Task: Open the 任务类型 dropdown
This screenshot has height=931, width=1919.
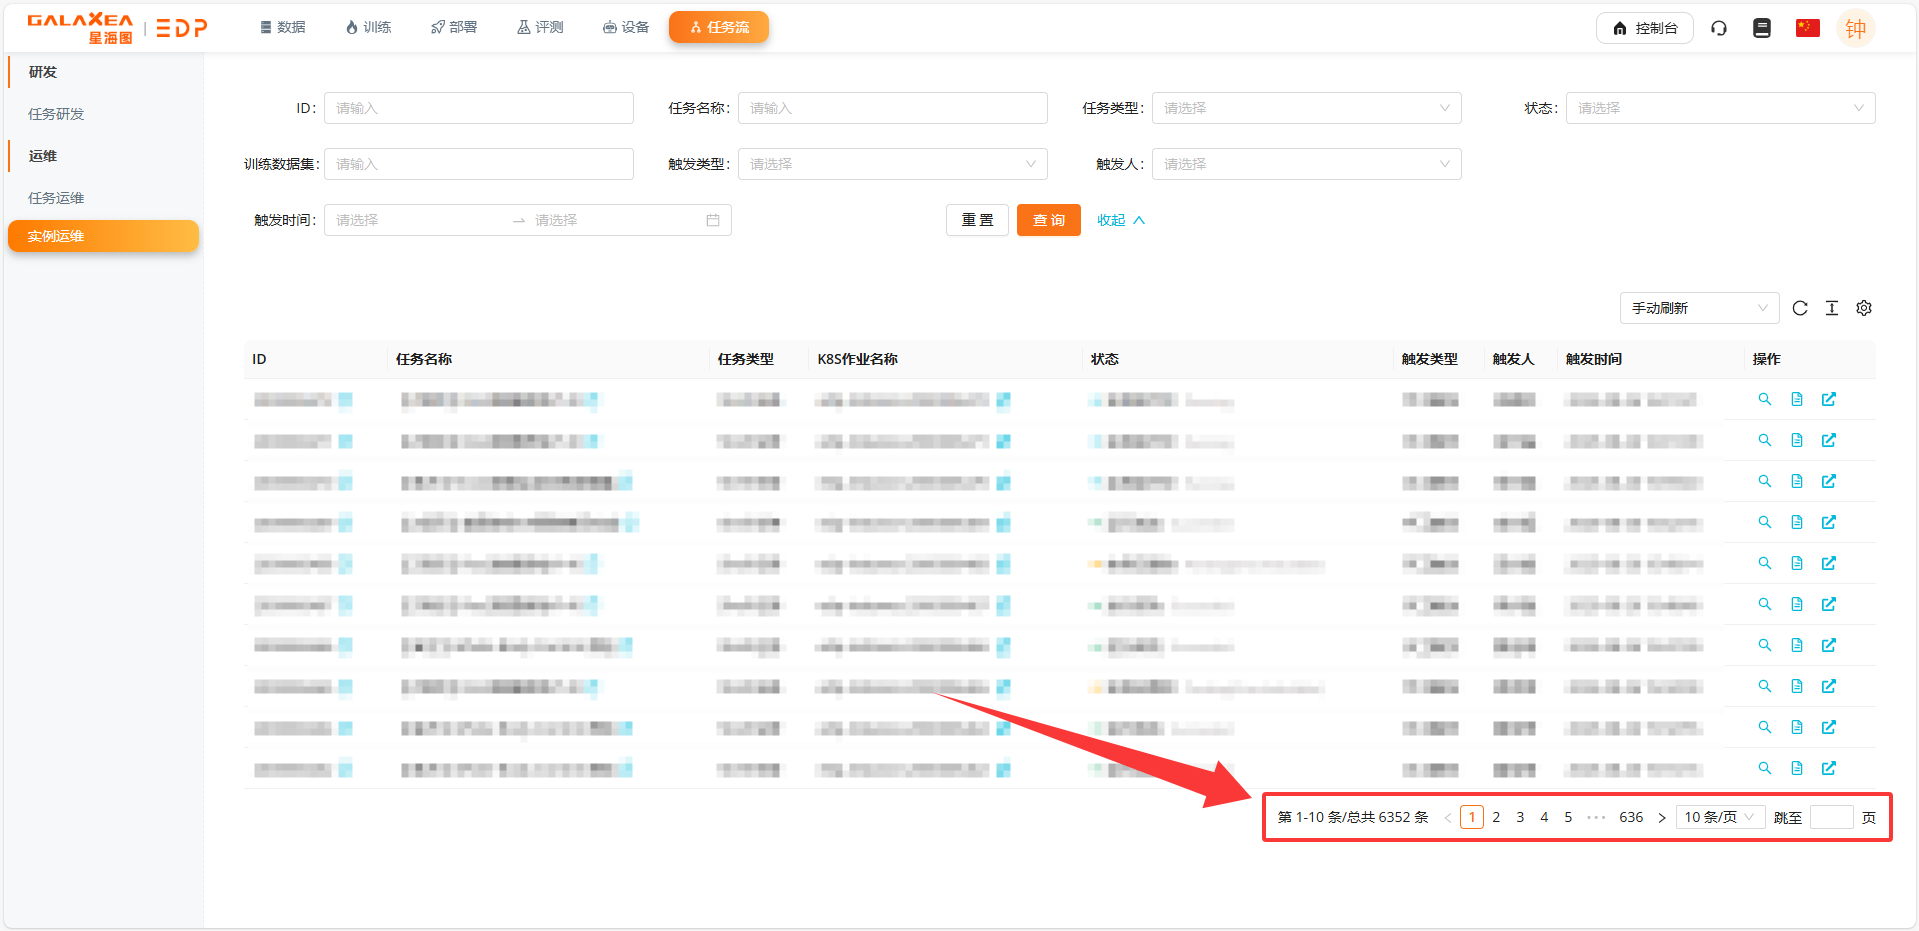Action: click(x=1305, y=107)
